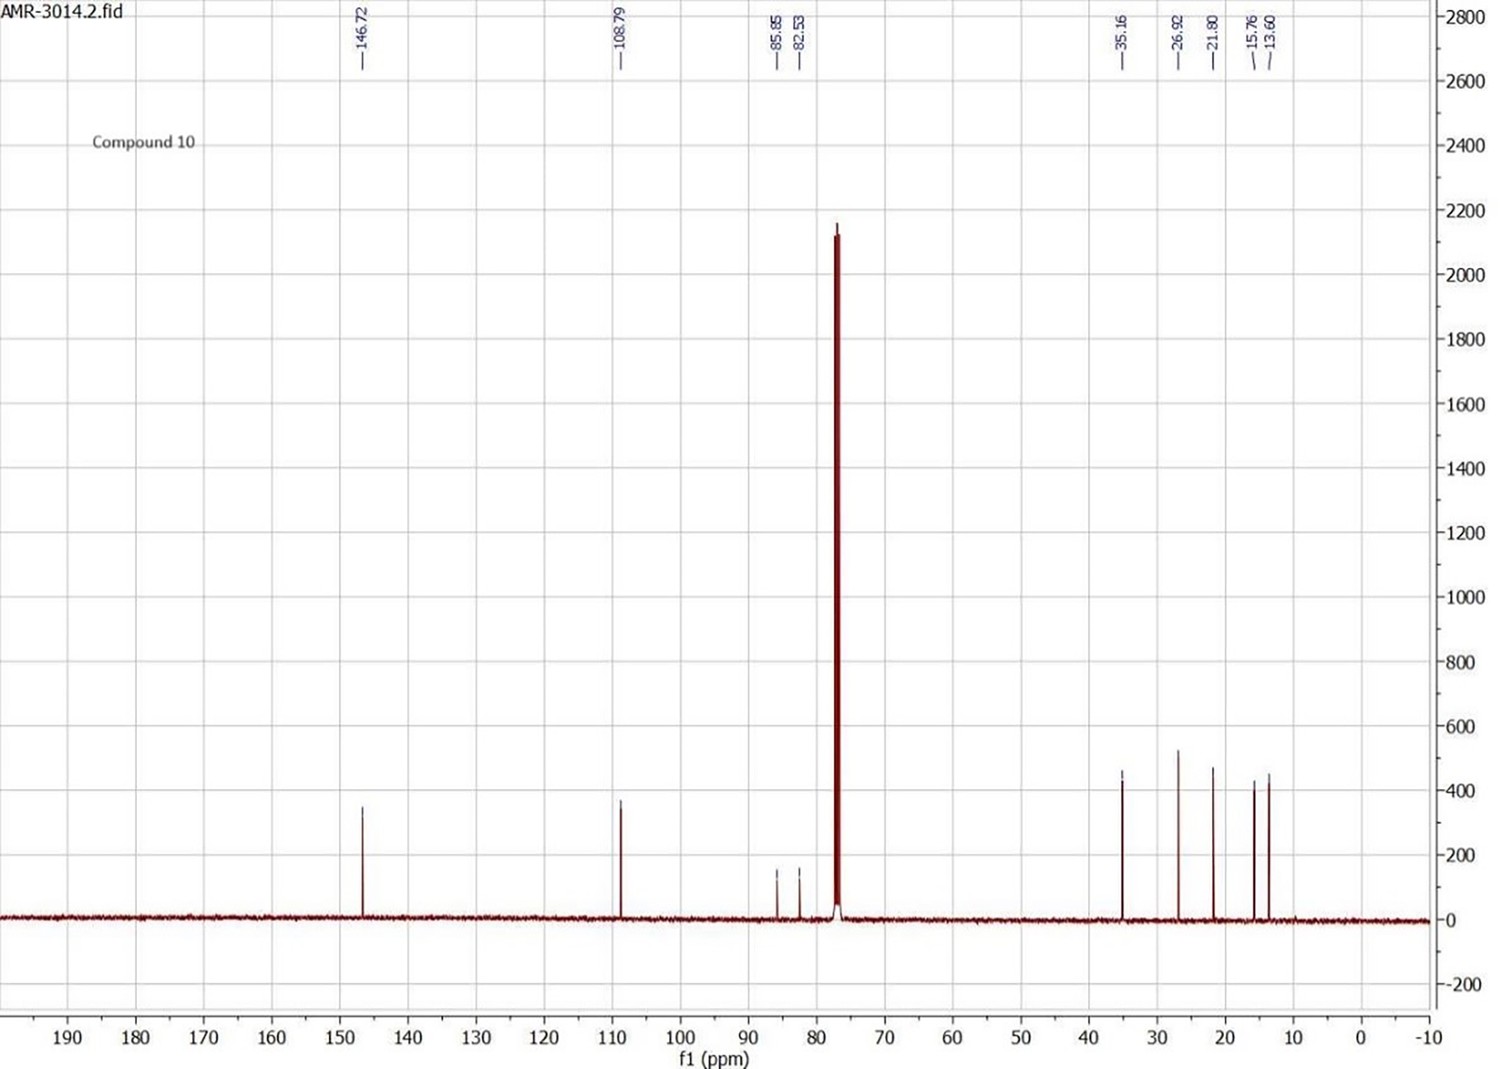This screenshot has height=1069, width=1500.
Task: Click the 2000 intensity axis value
Action: (x=1465, y=275)
